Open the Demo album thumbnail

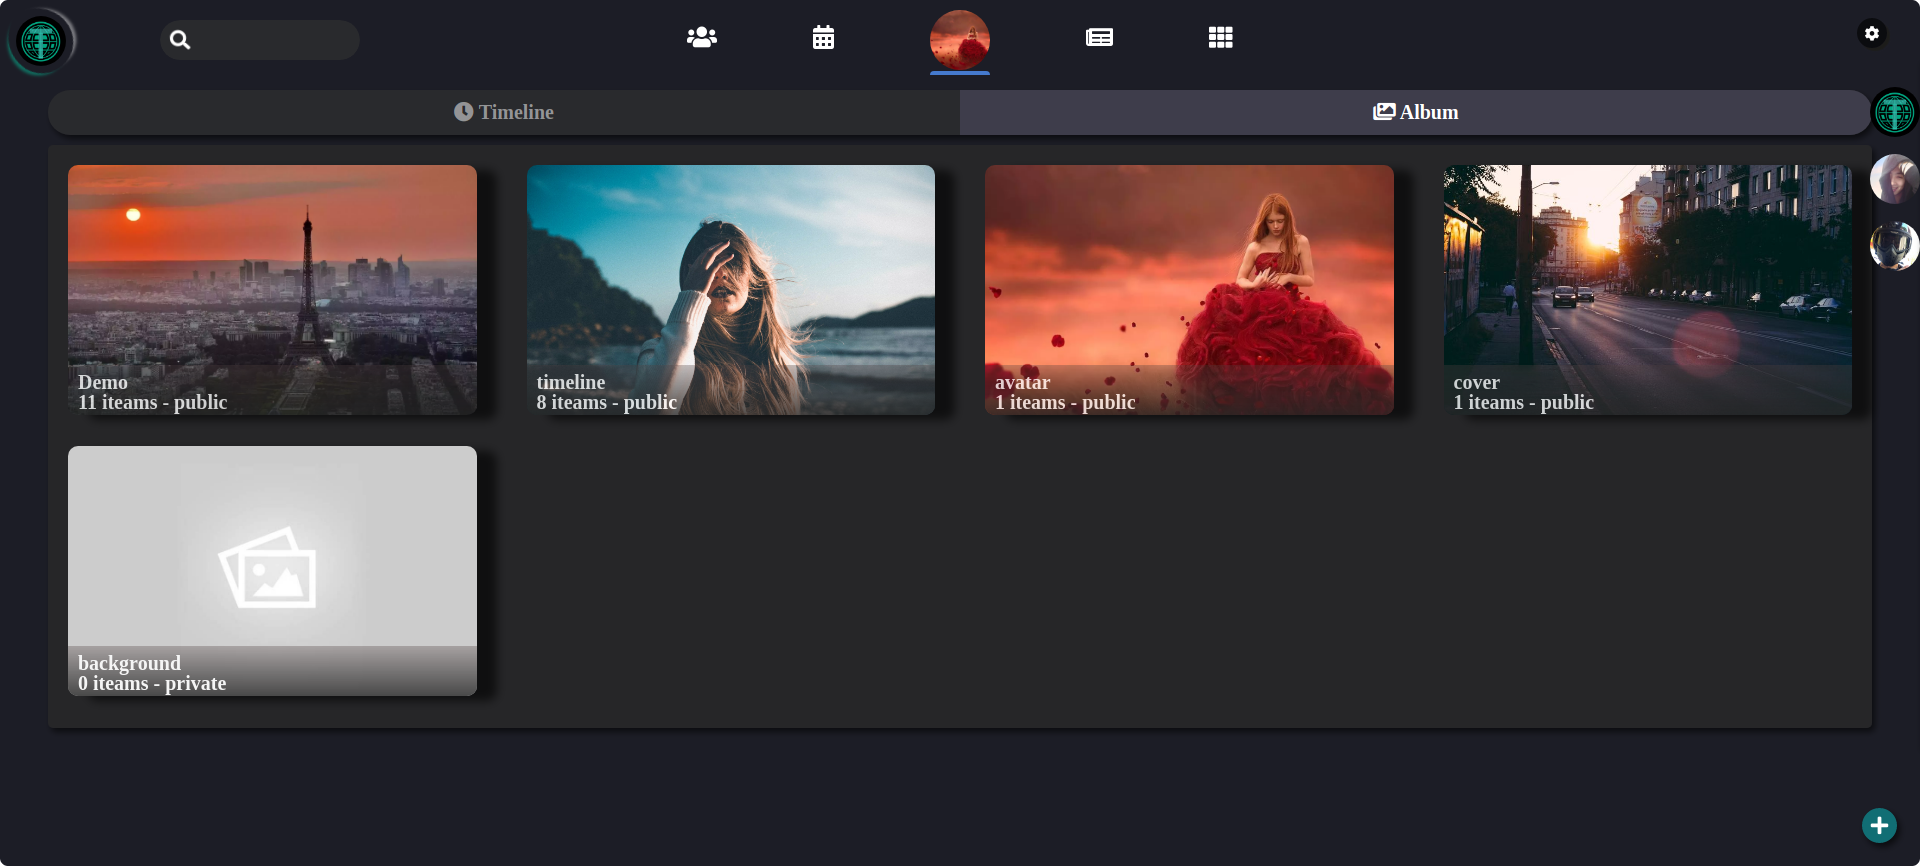pos(272,290)
